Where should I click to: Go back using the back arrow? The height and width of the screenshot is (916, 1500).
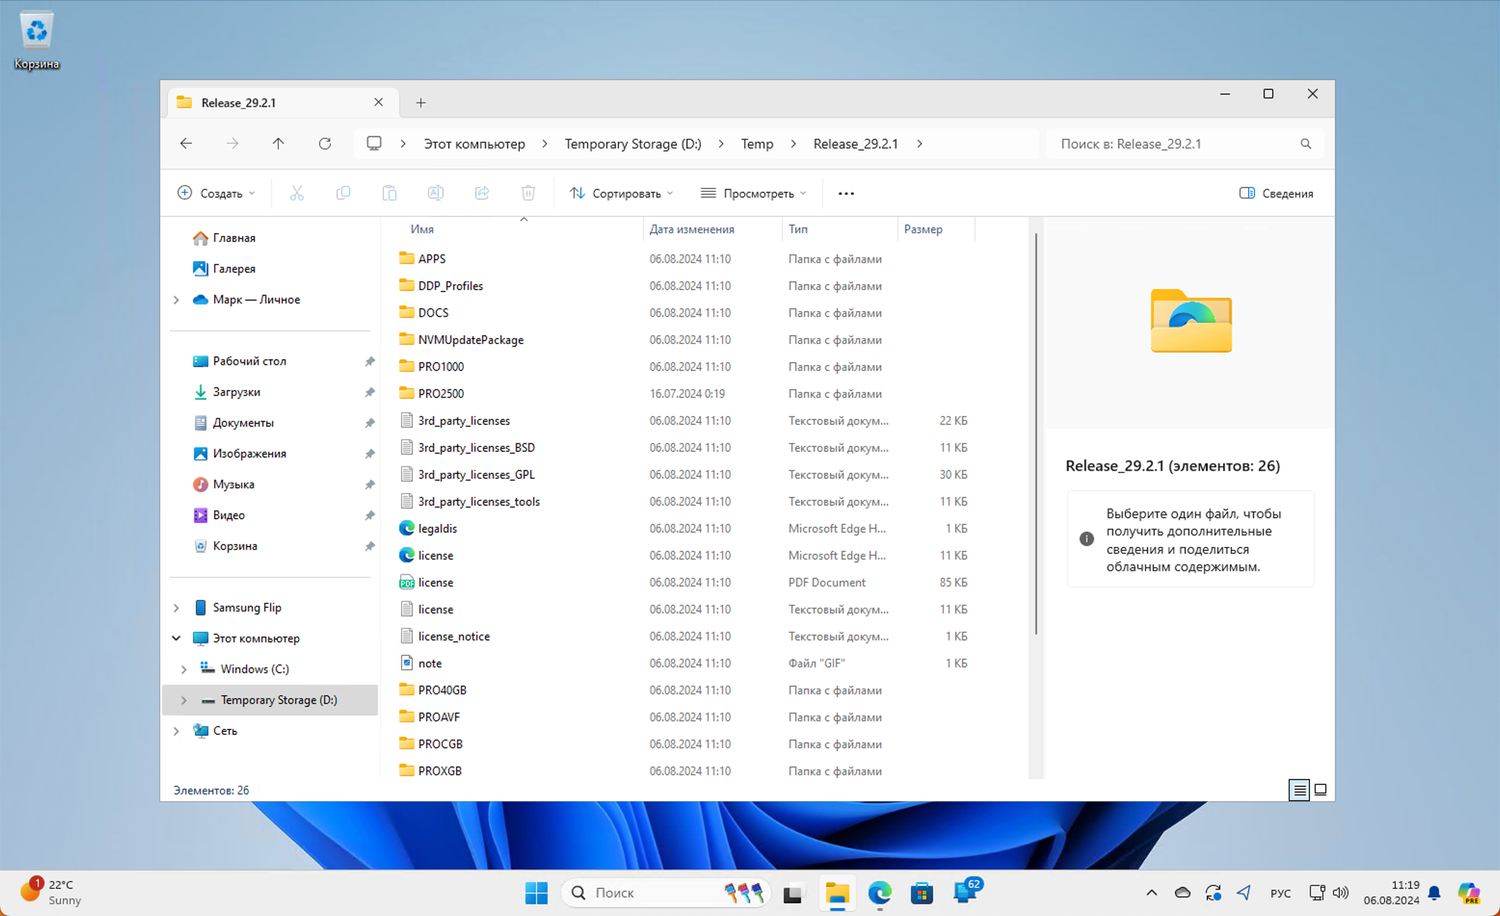[x=186, y=144]
